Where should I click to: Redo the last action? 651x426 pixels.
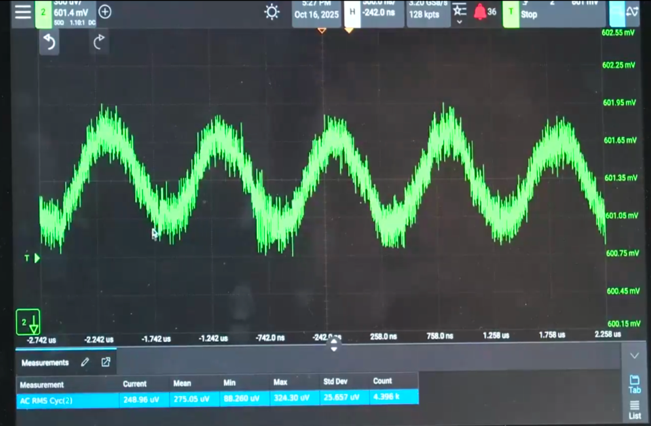pyautogui.click(x=99, y=42)
